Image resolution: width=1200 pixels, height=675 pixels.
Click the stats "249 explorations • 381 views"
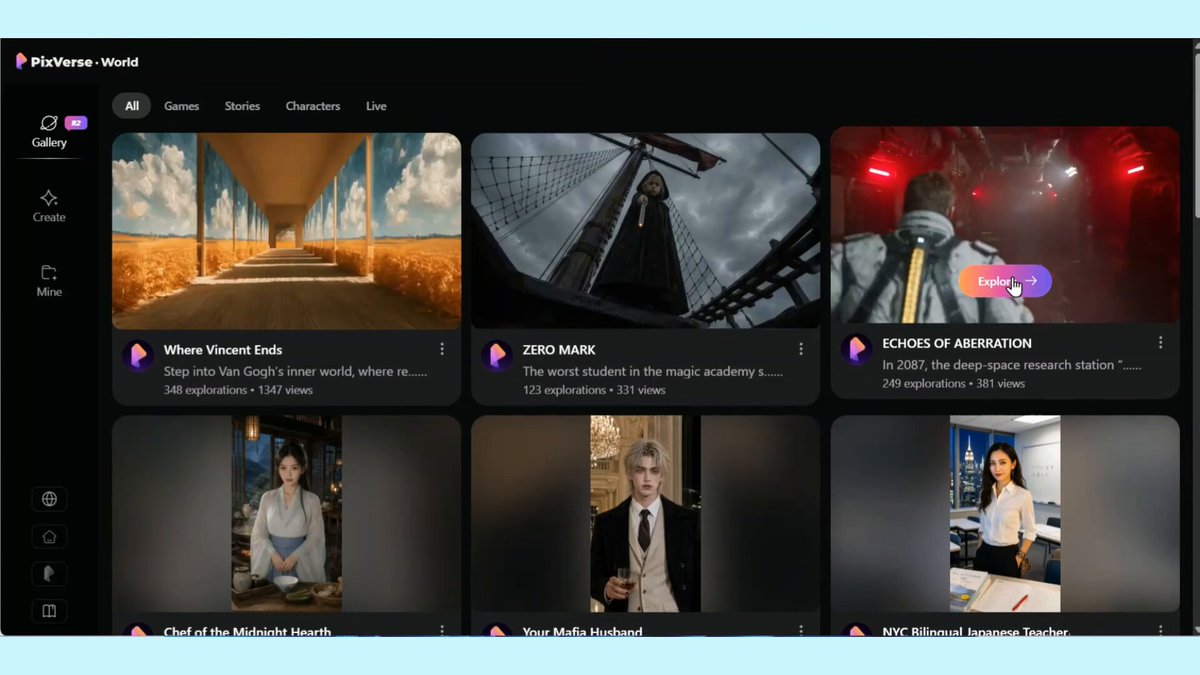(954, 383)
